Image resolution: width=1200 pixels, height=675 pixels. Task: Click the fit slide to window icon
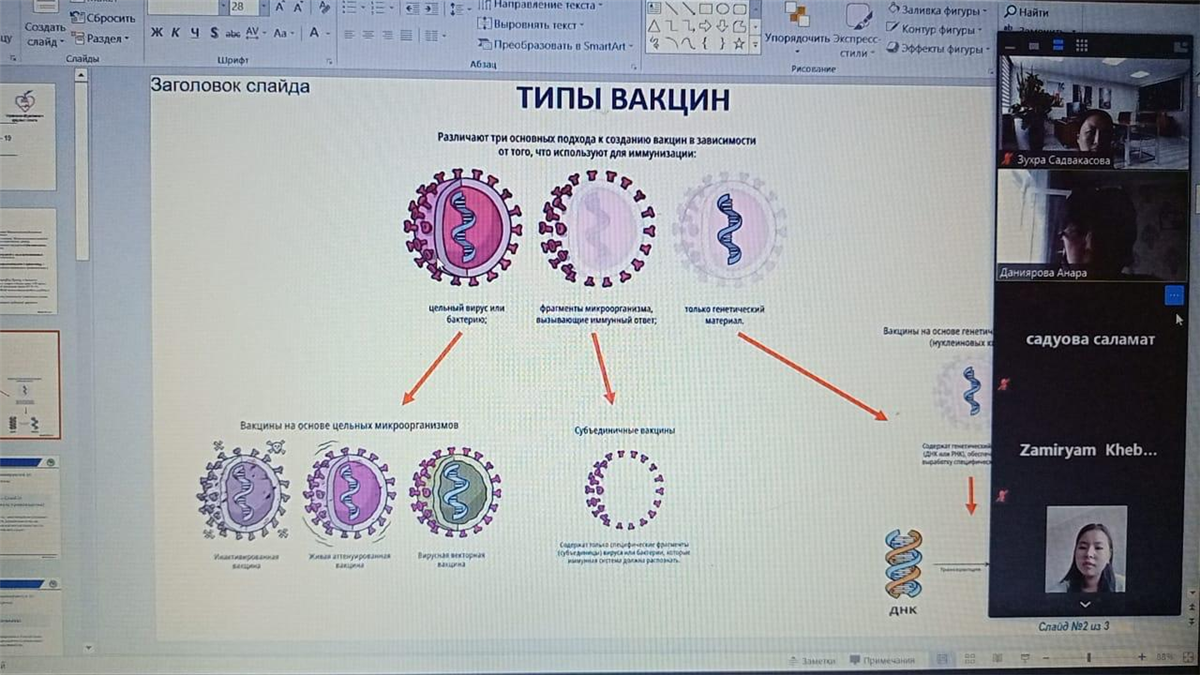(1187, 657)
